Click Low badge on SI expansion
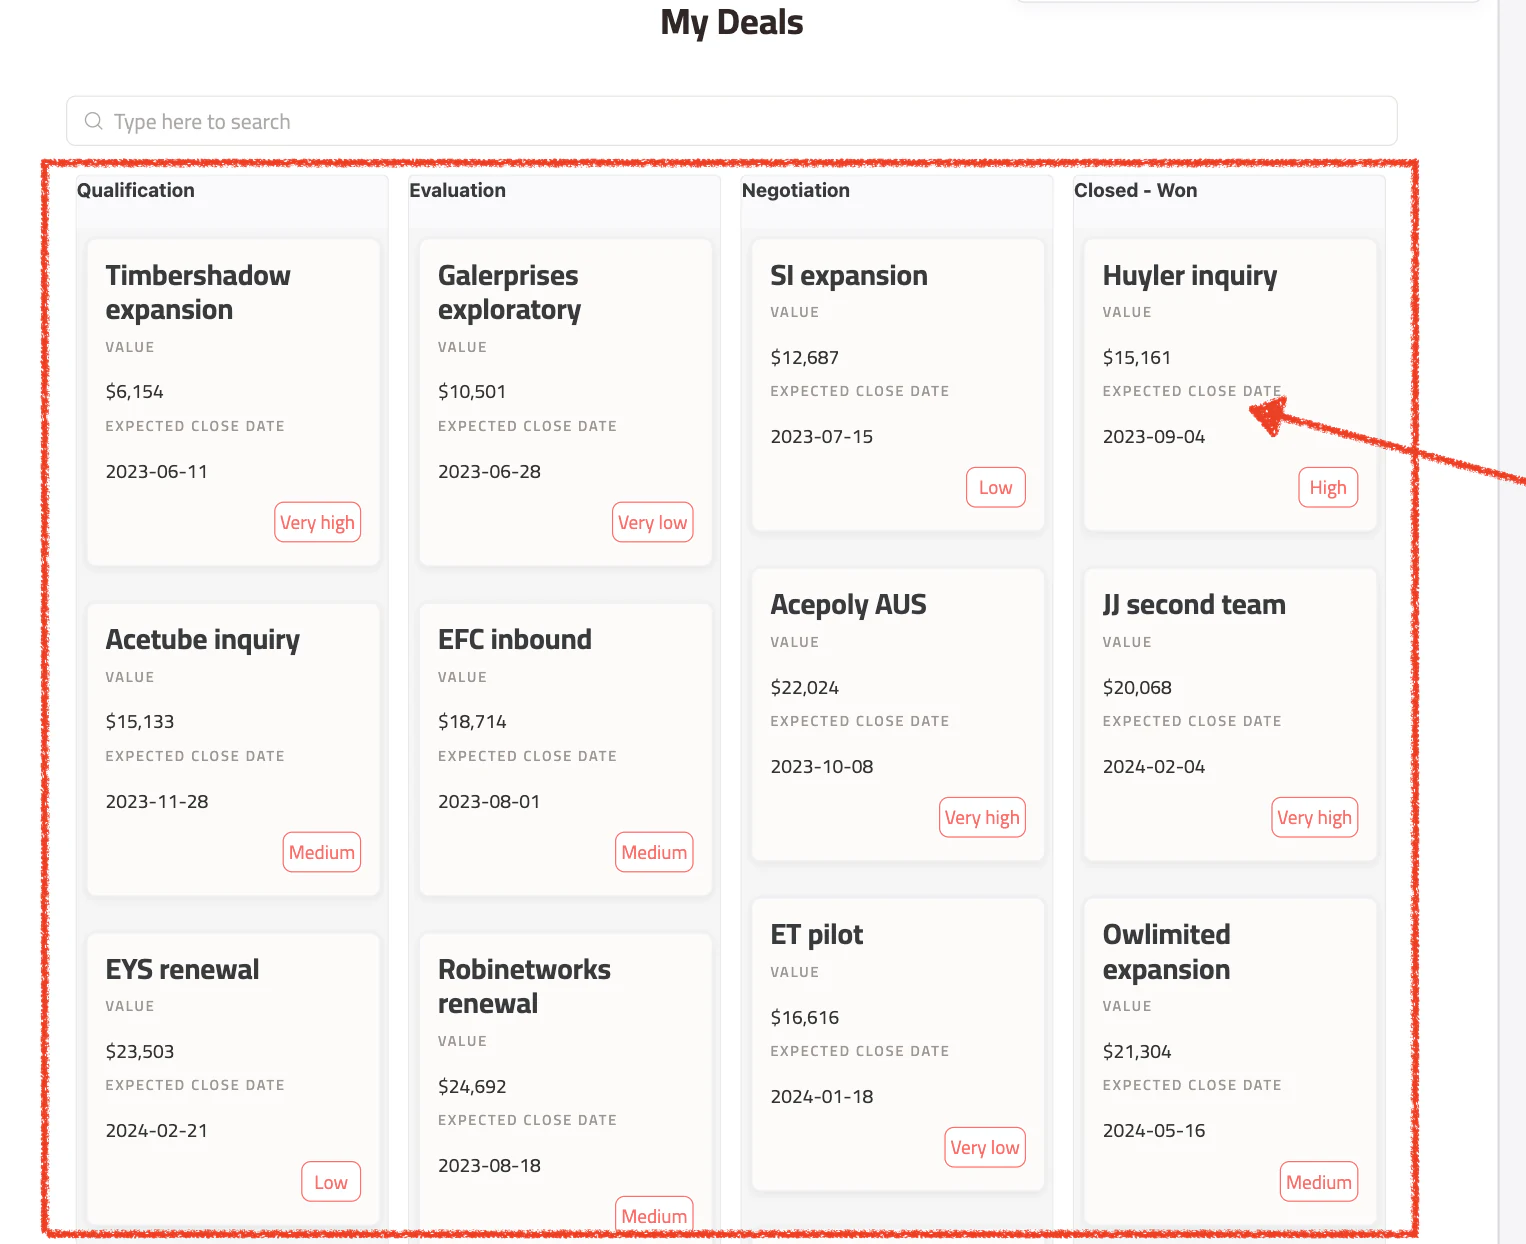1526x1244 pixels. click(996, 487)
